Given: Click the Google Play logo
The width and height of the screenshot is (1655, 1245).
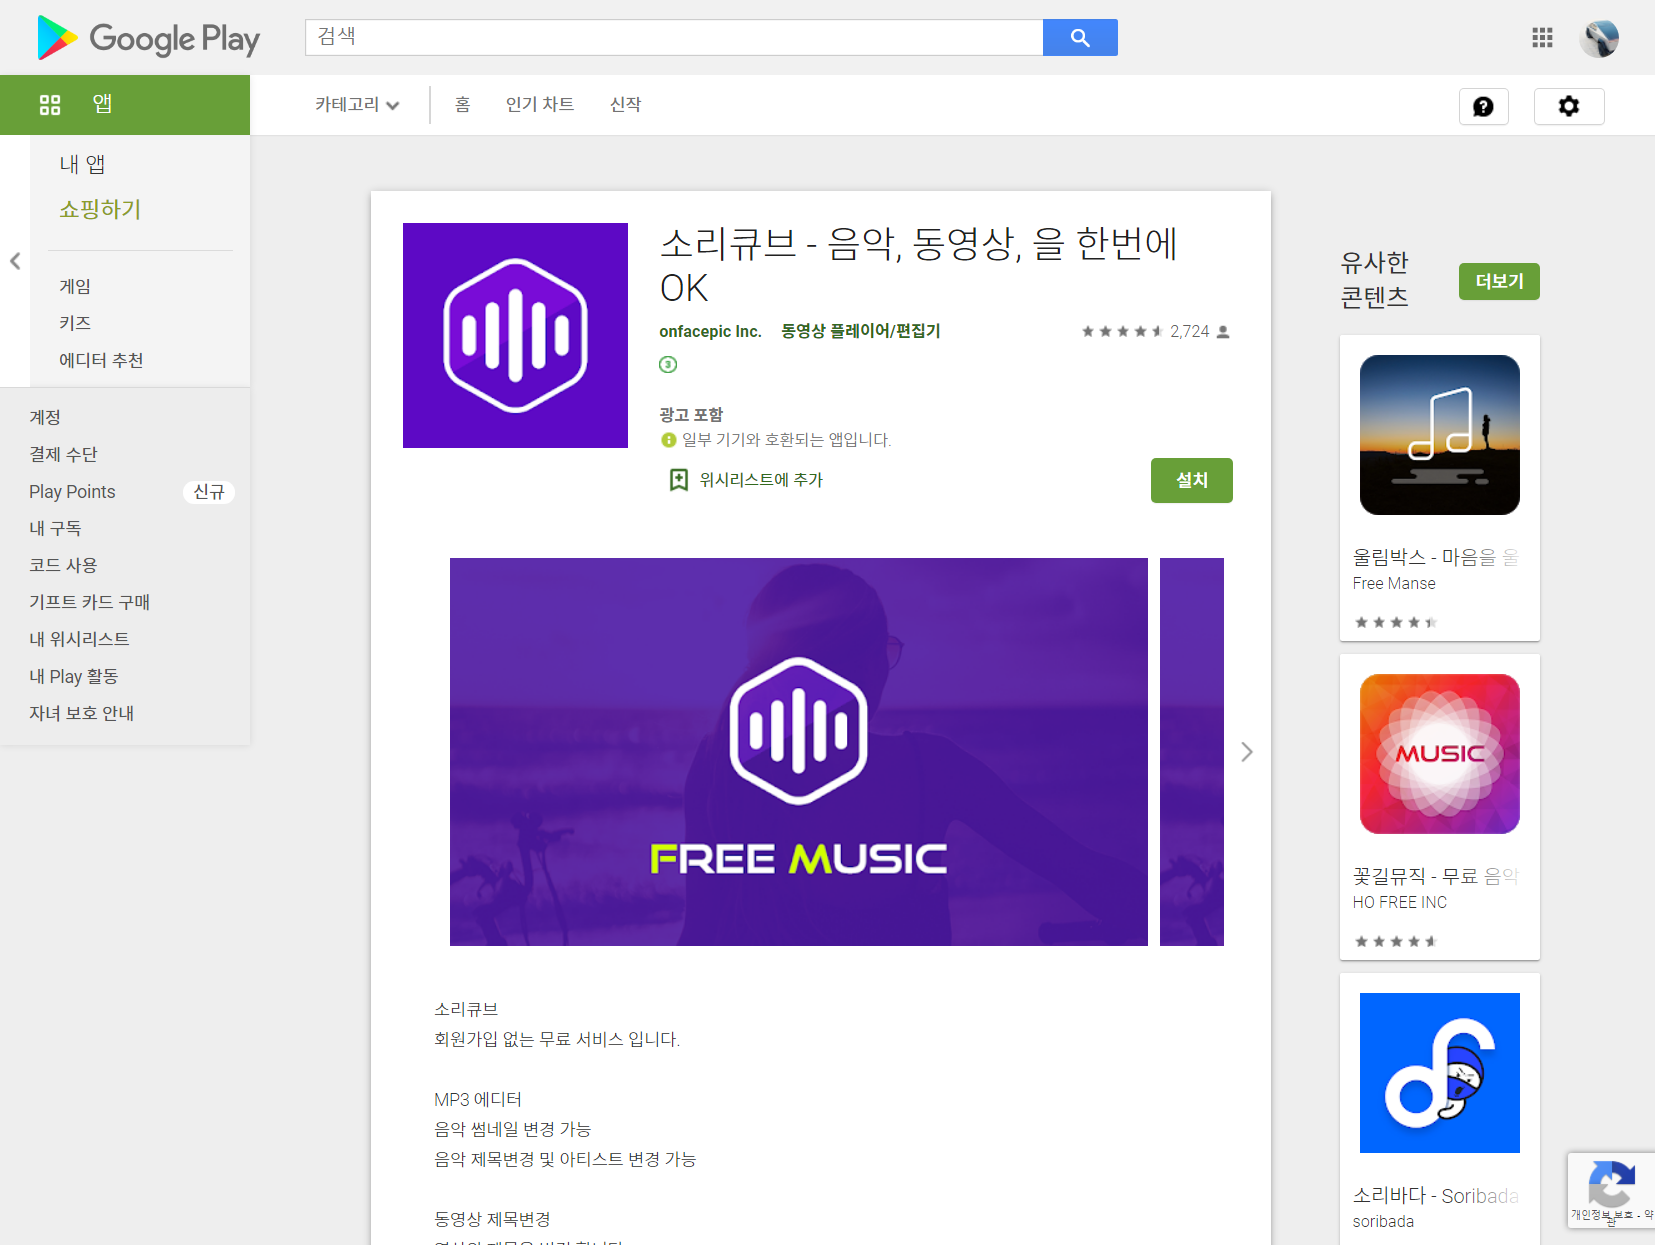Looking at the screenshot, I should click(148, 38).
